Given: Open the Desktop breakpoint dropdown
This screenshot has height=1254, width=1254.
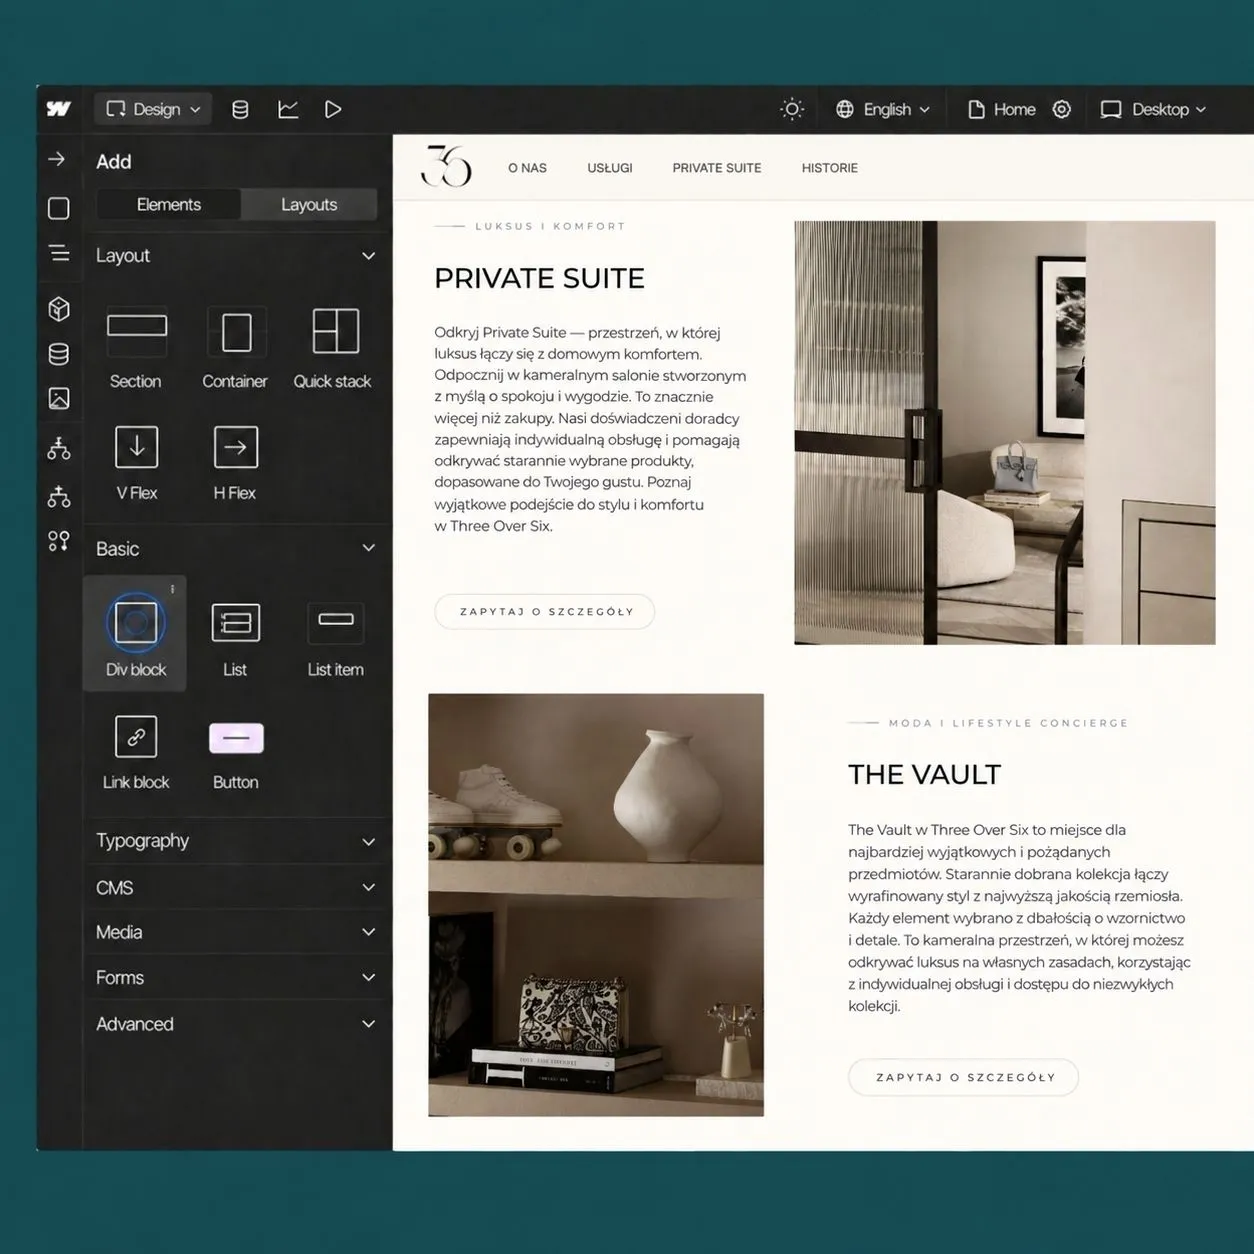Looking at the screenshot, I should pyautogui.click(x=1153, y=109).
